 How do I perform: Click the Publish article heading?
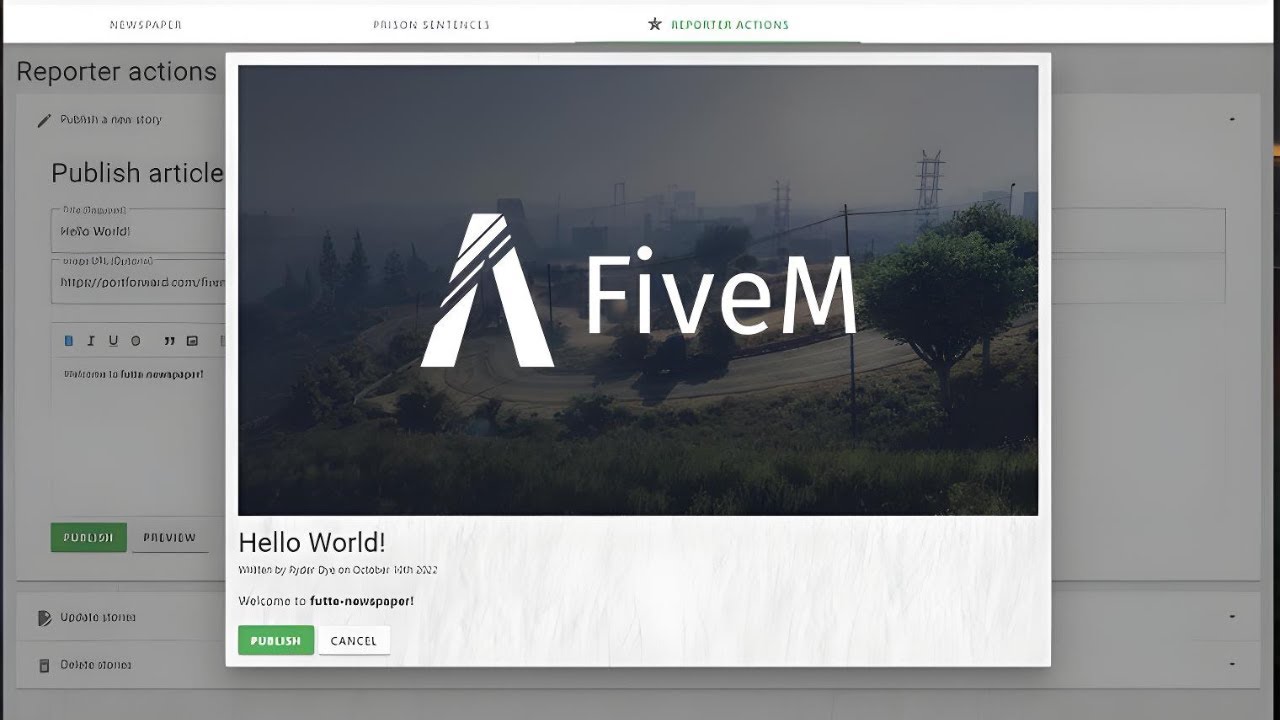click(138, 173)
